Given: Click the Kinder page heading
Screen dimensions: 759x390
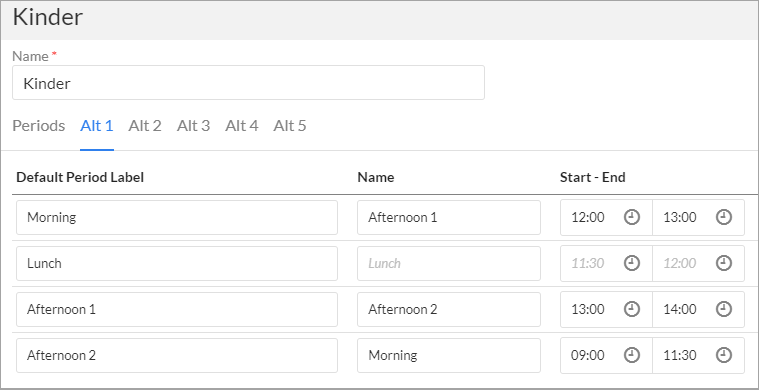Looking at the screenshot, I should coord(47,17).
